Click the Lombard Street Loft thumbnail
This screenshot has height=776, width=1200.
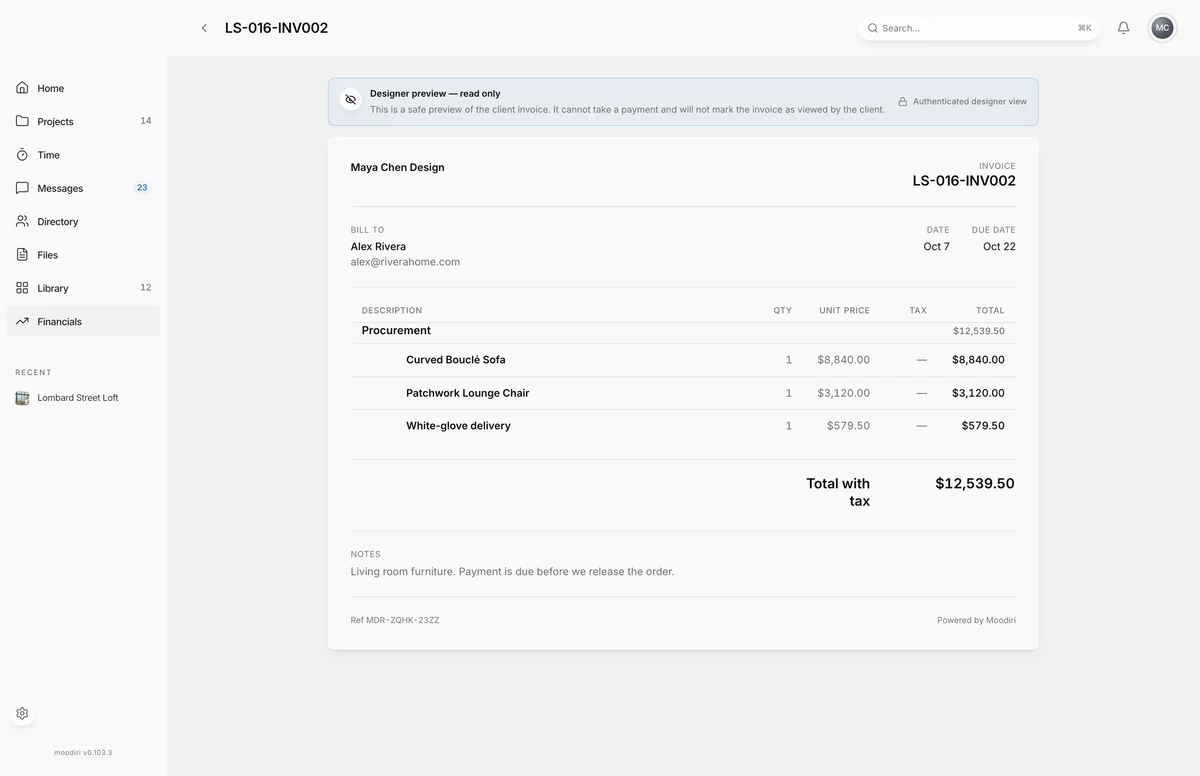[22, 398]
